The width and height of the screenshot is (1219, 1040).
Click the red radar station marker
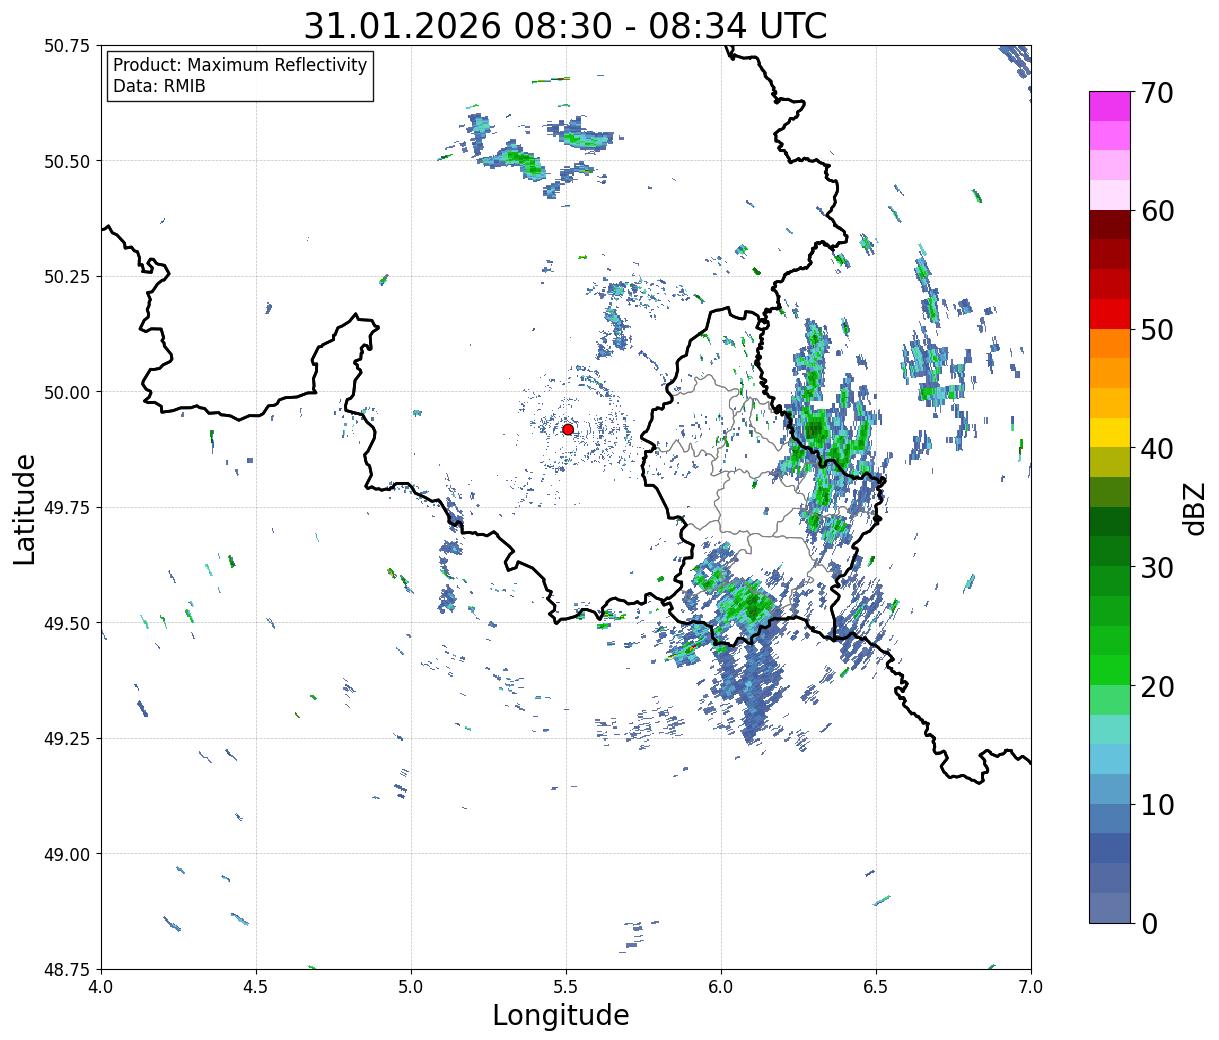pyautogui.click(x=568, y=429)
